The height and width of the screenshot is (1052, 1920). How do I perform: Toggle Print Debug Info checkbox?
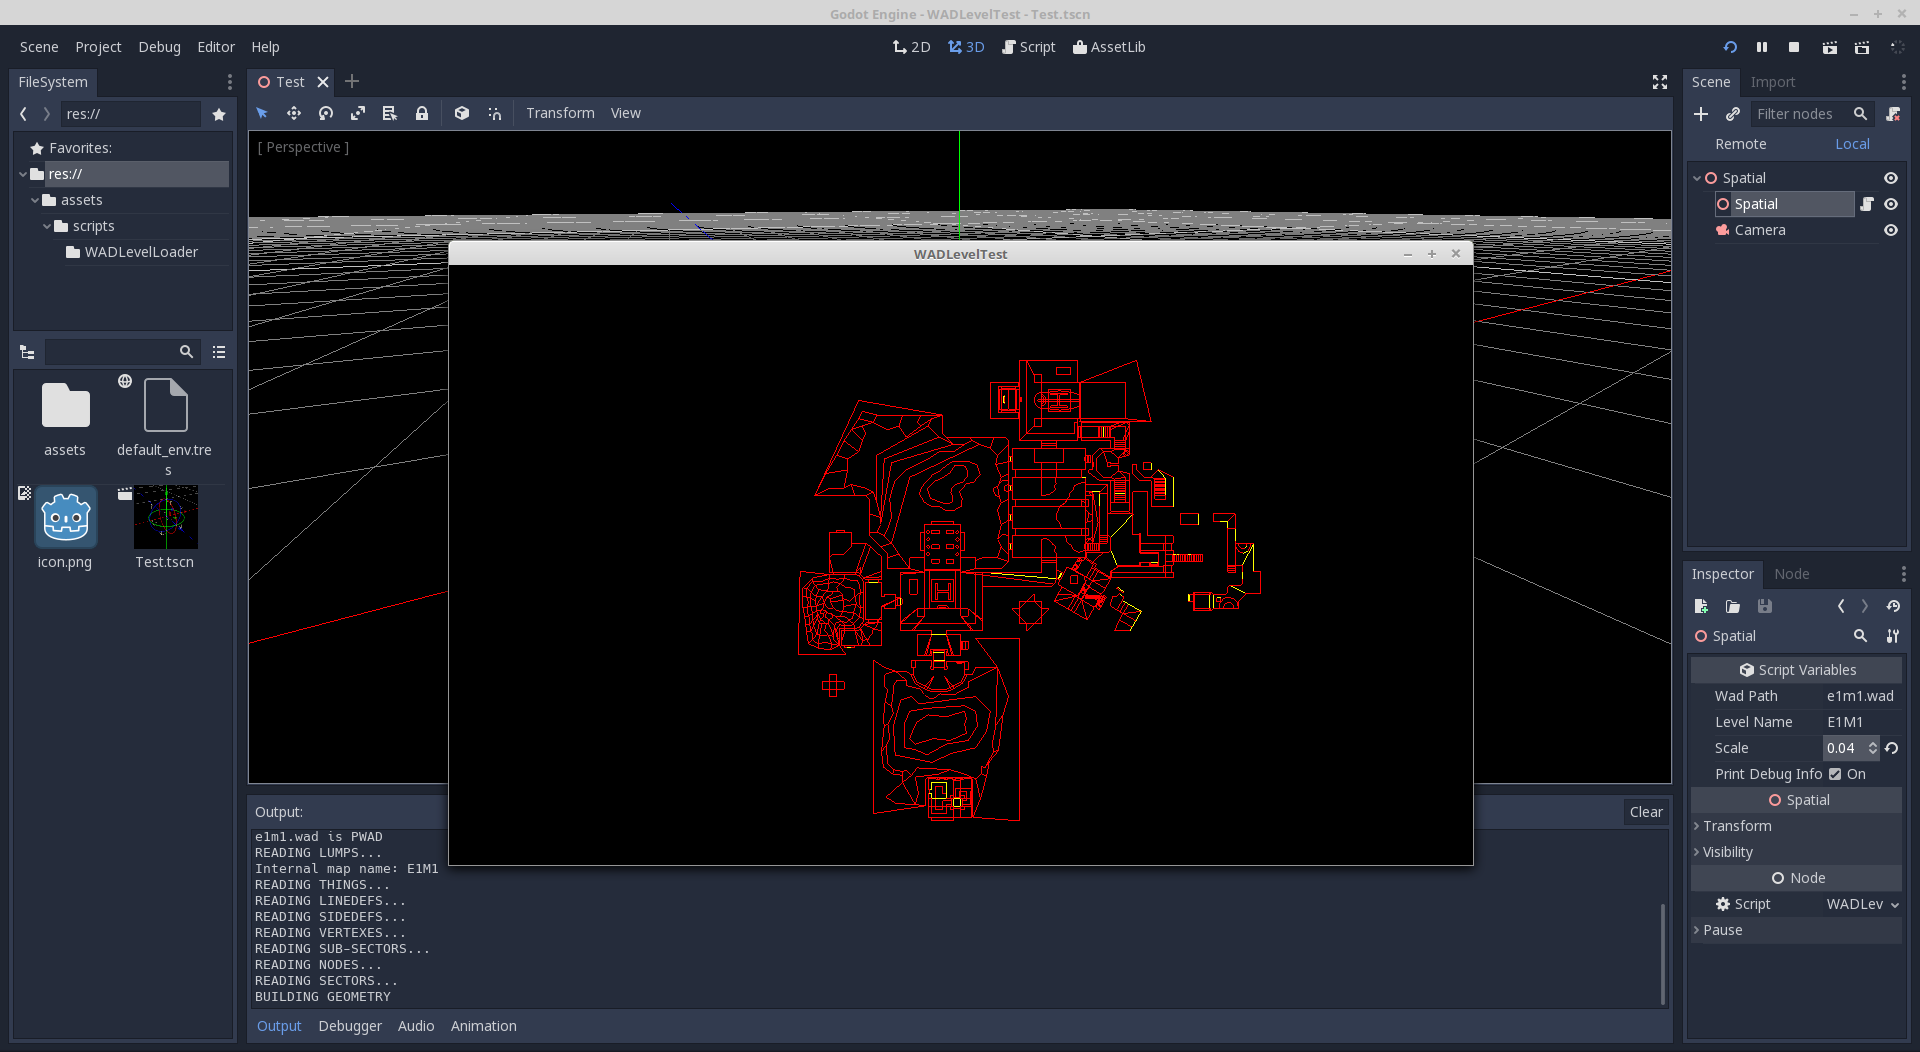click(x=1835, y=774)
